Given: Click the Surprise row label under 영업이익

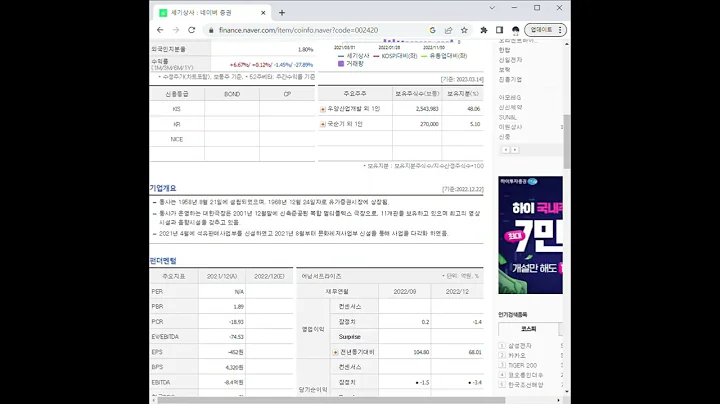Looking at the screenshot, I should pyautogui.click(x=349, y=337).
